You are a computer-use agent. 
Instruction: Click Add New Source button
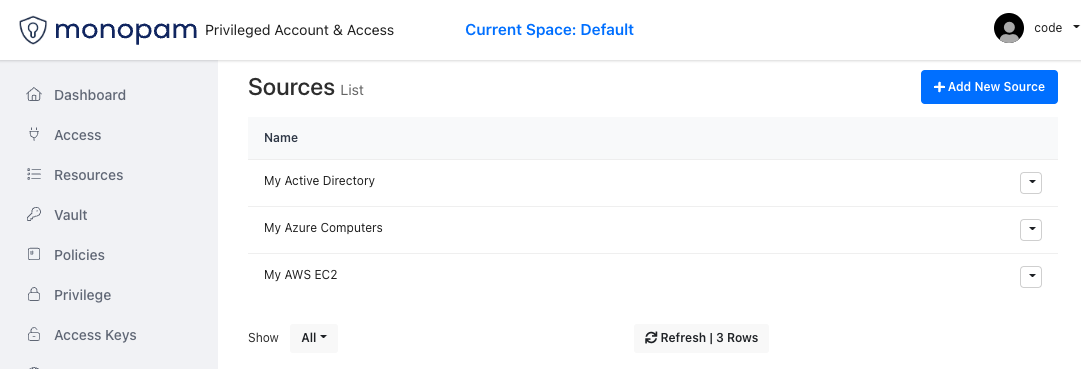point(989,87)
